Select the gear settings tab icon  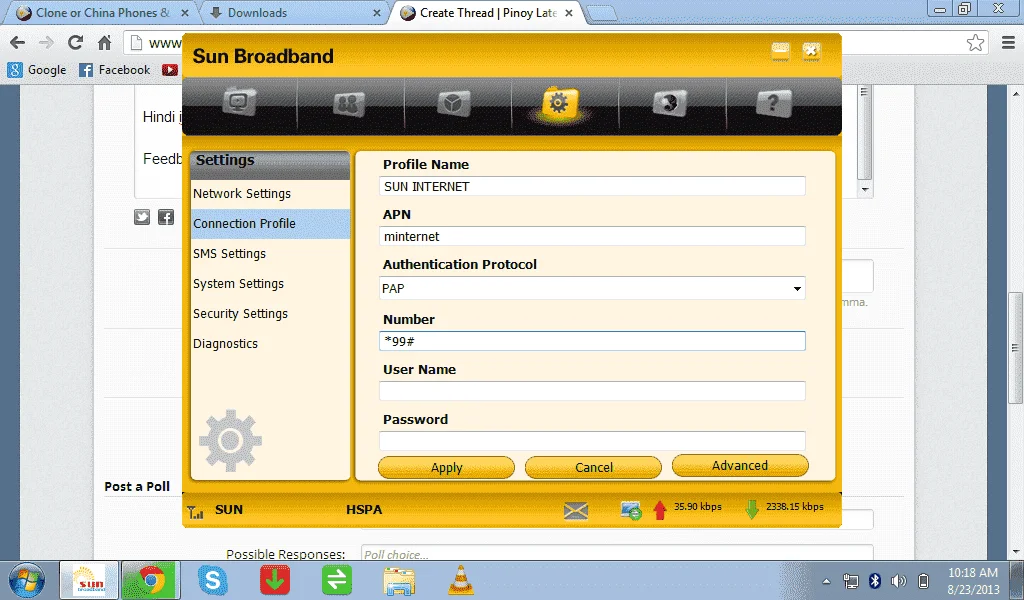coord(560,103)
